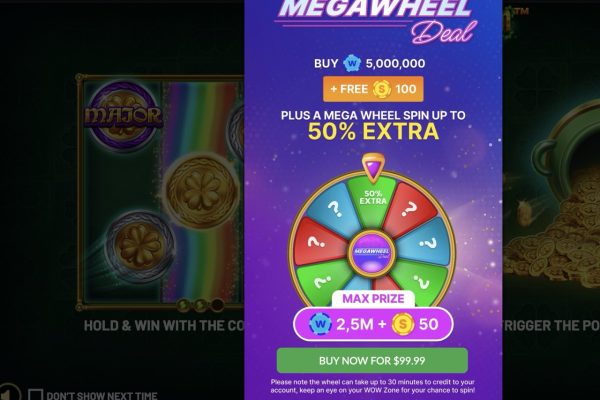Click the blue question mark segment at upper left

tap(333, 210)
